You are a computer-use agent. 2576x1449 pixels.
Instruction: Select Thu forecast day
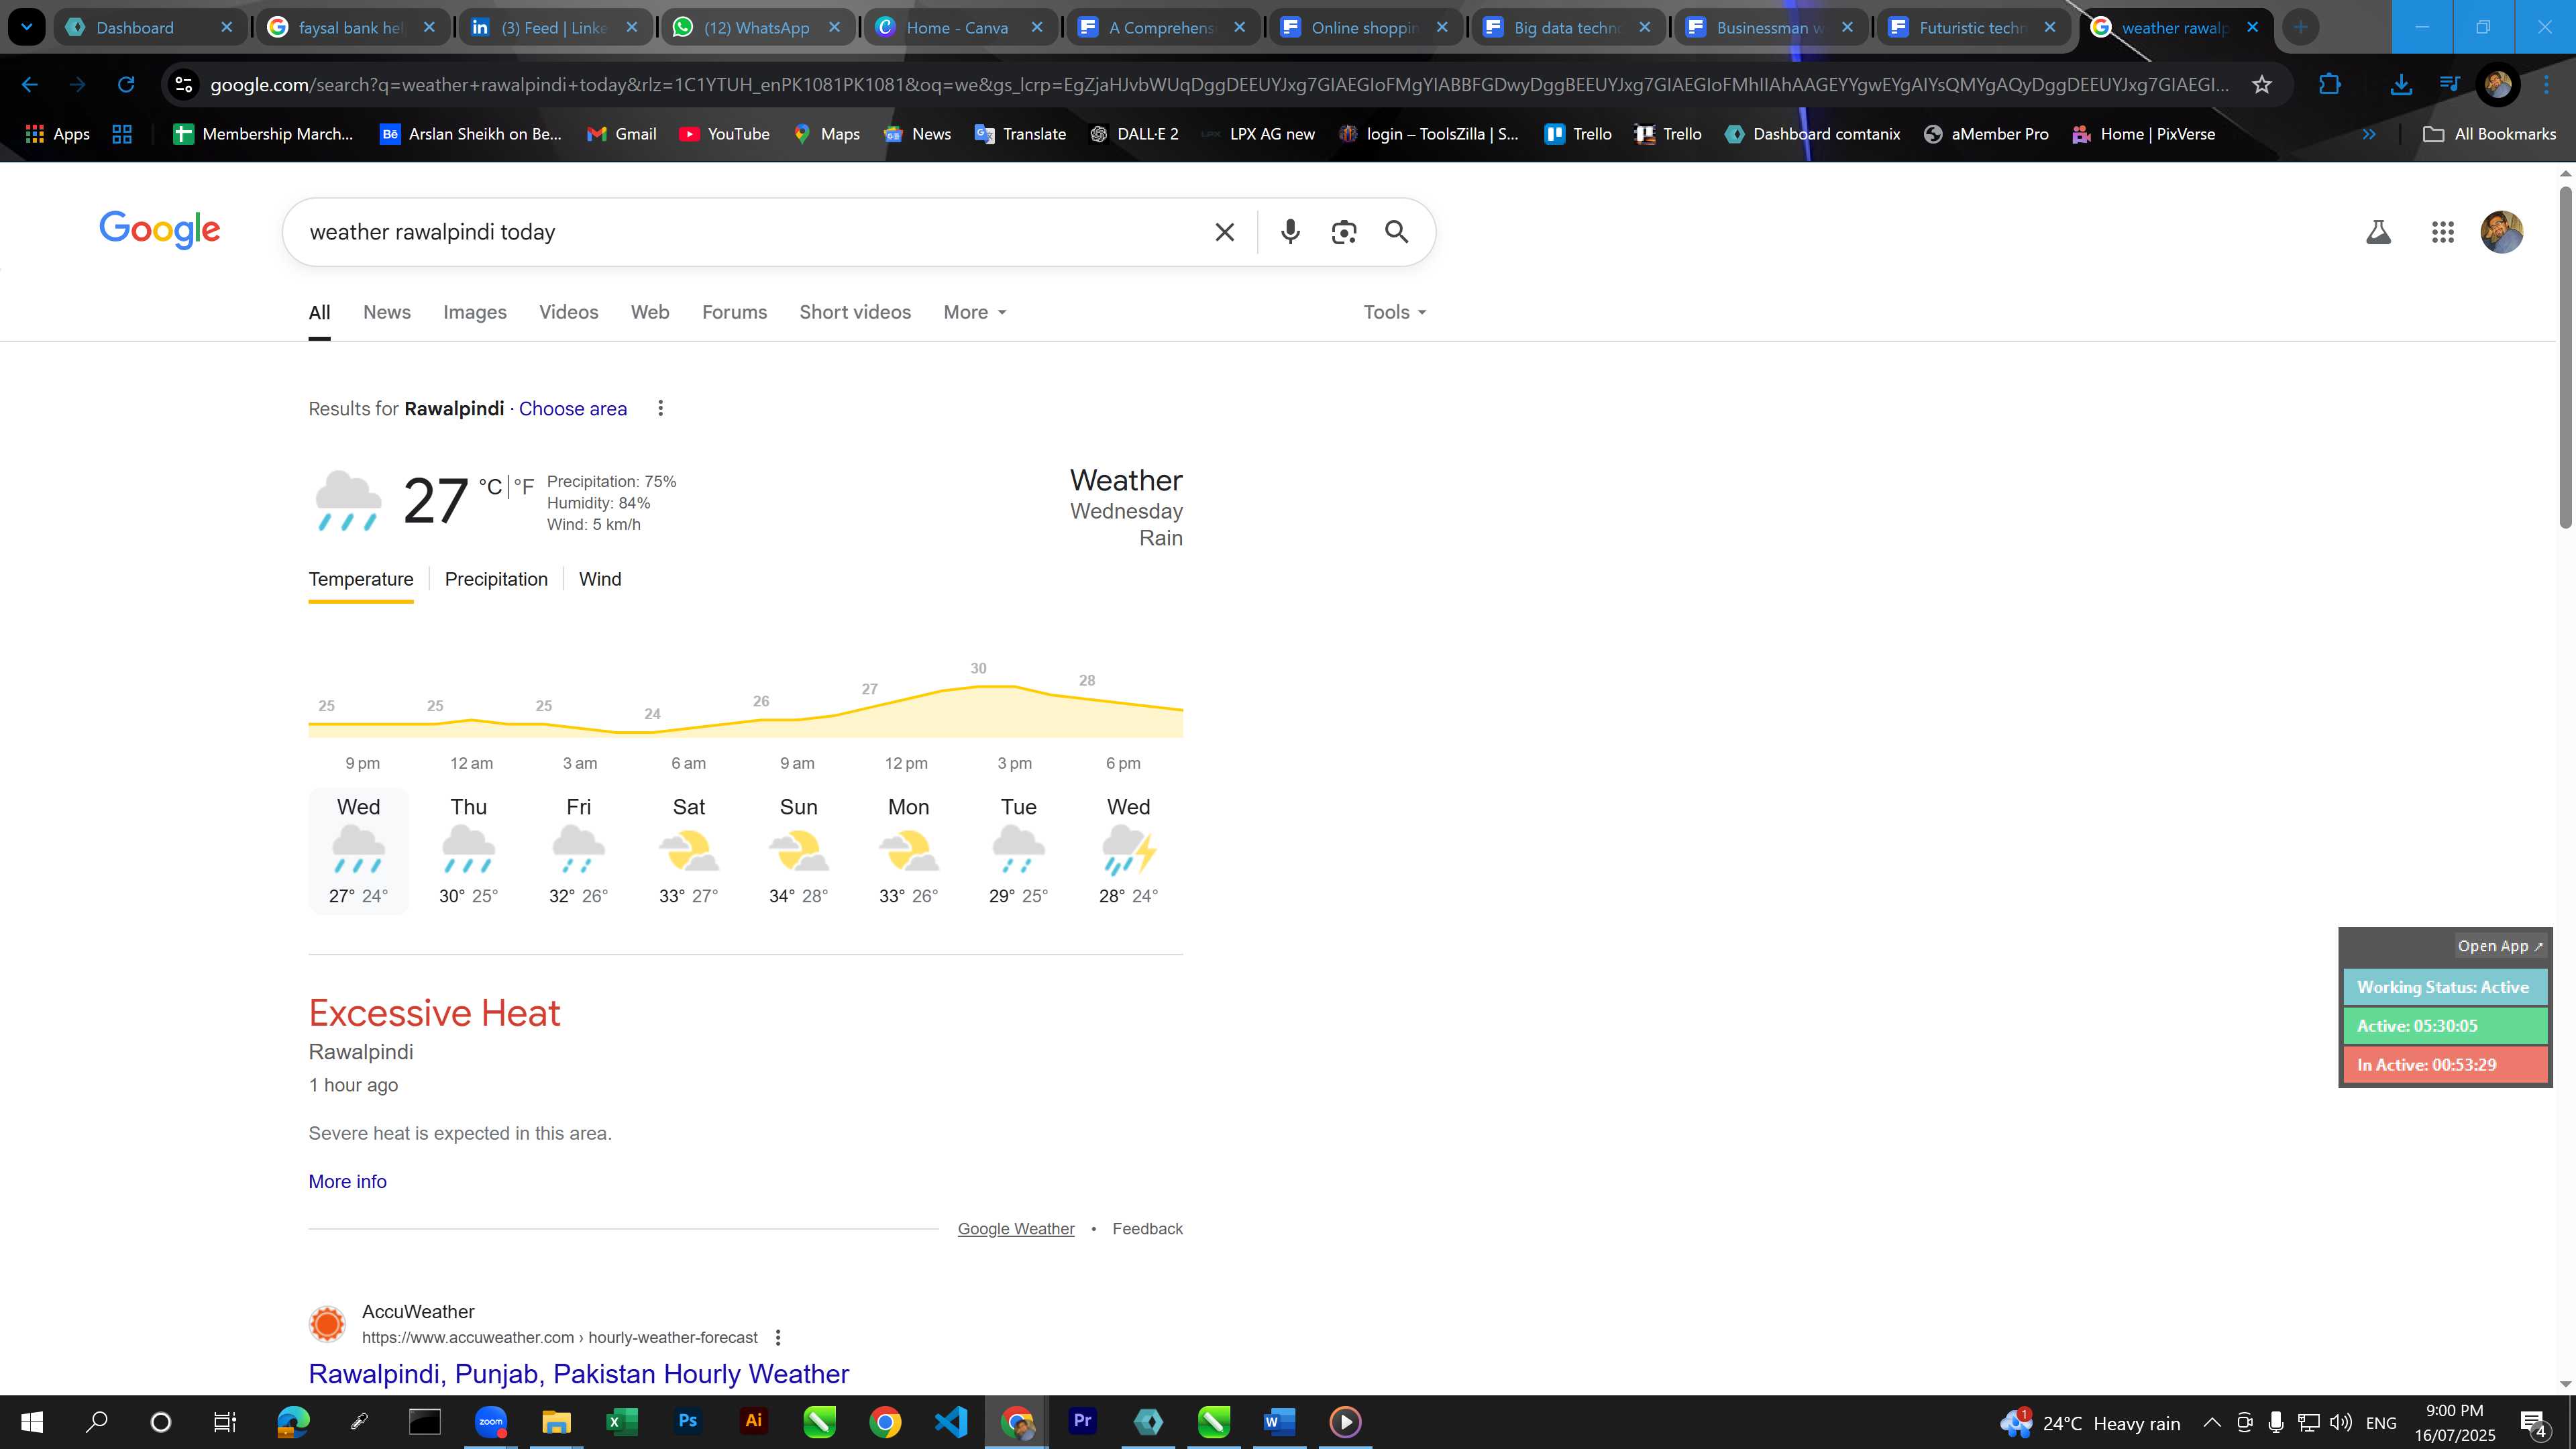coord(468,851)
